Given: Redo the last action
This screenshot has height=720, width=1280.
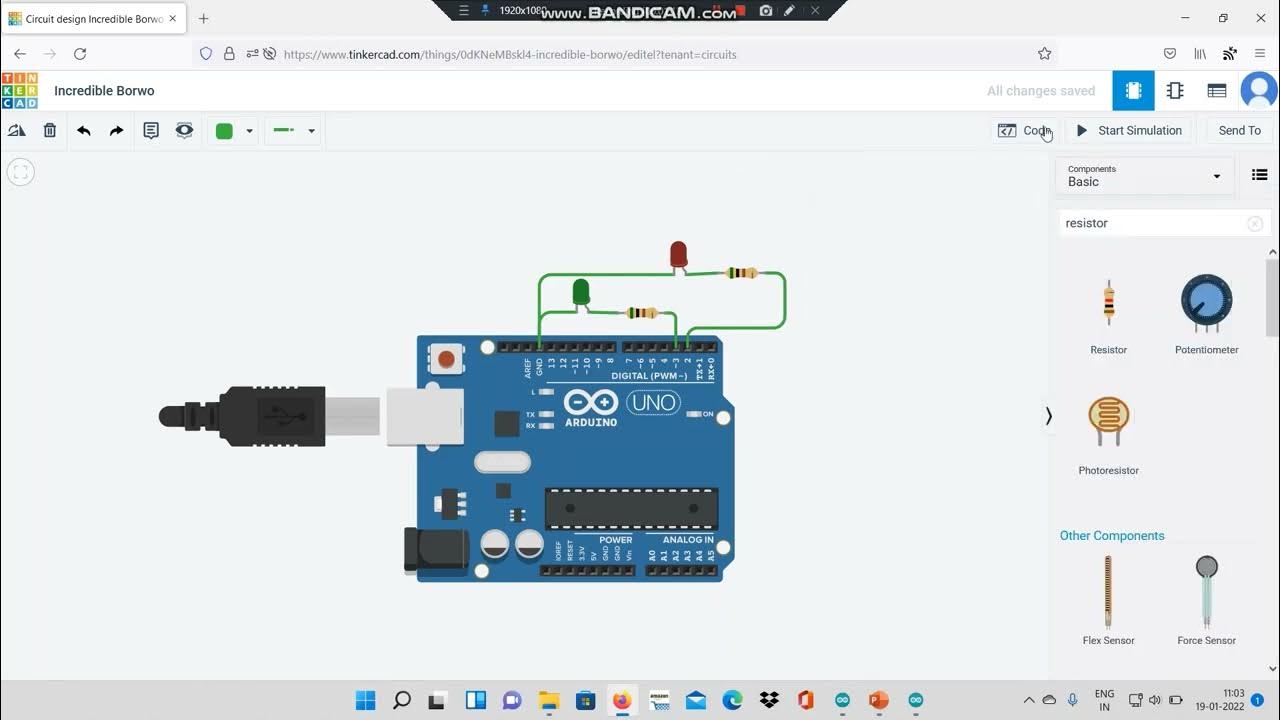Looking at the screenshot, I should [117, 130].
